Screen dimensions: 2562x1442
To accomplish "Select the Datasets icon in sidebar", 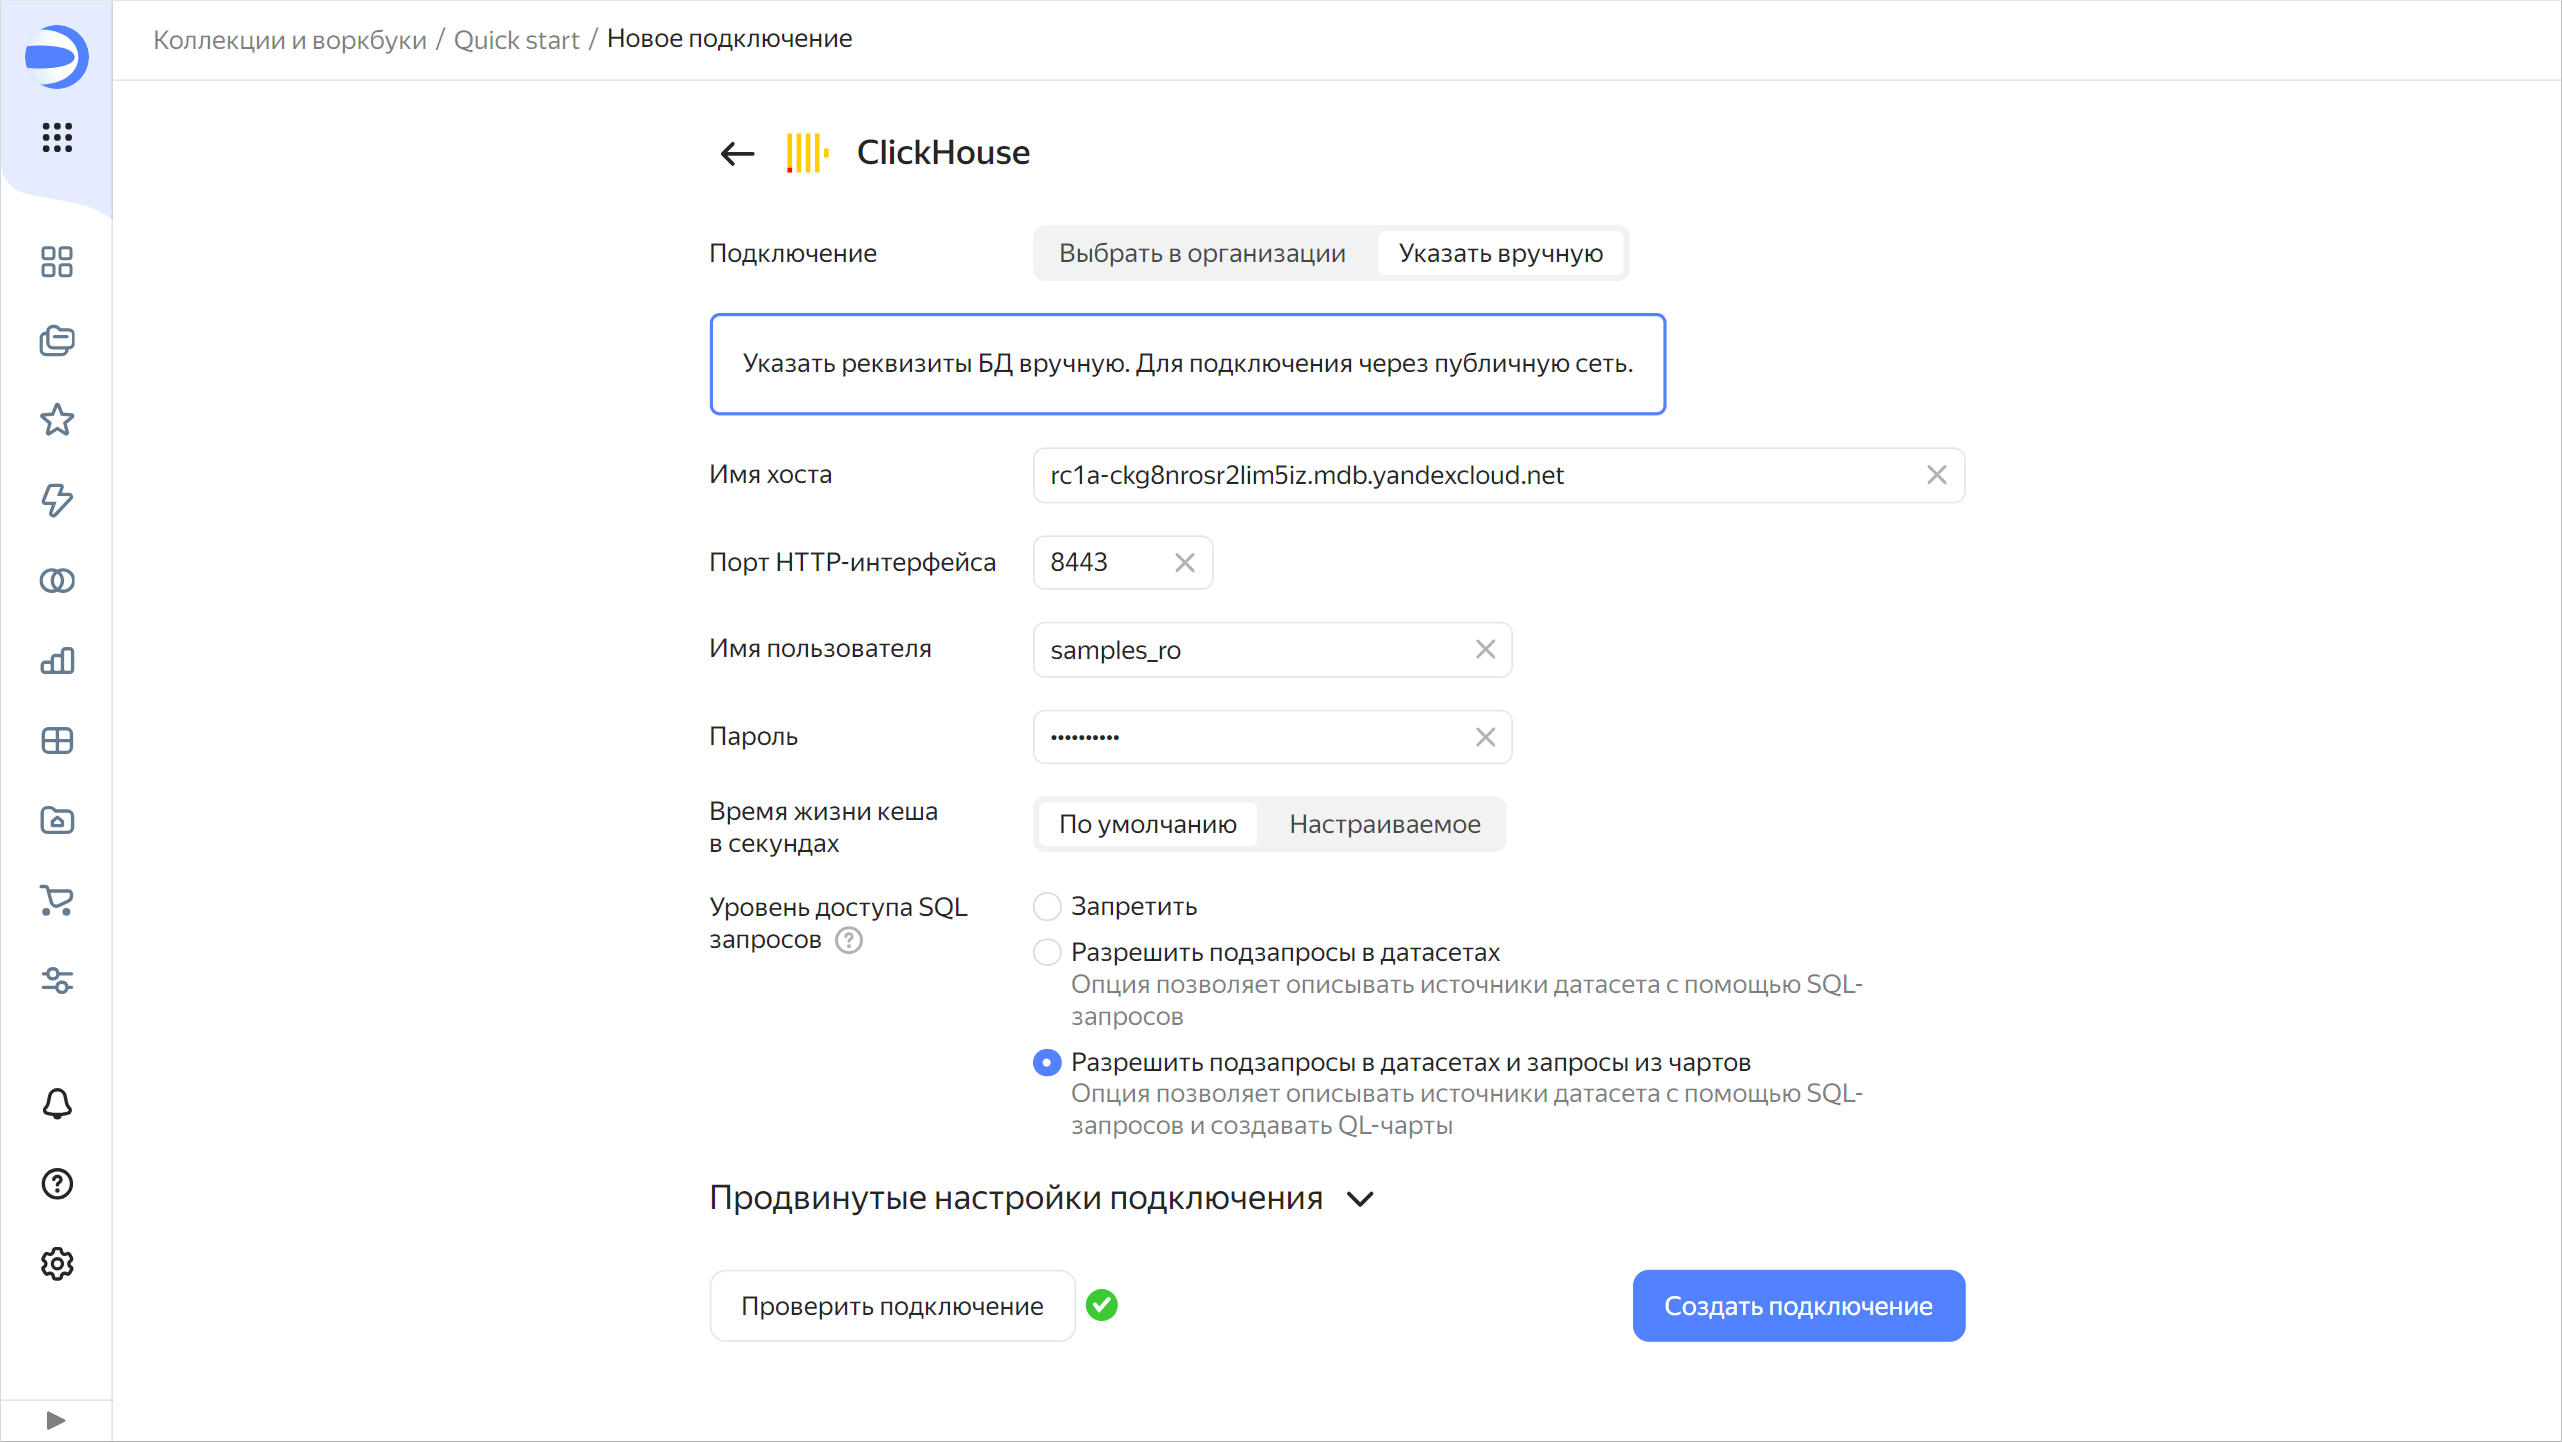I will point(57,580).
